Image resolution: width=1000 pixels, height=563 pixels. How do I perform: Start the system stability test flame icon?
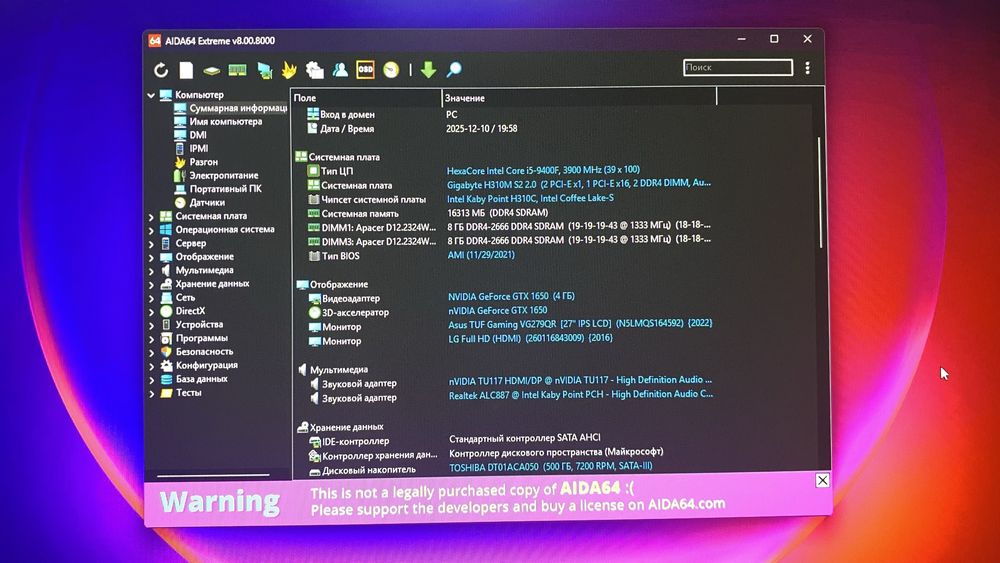(289, 69)
